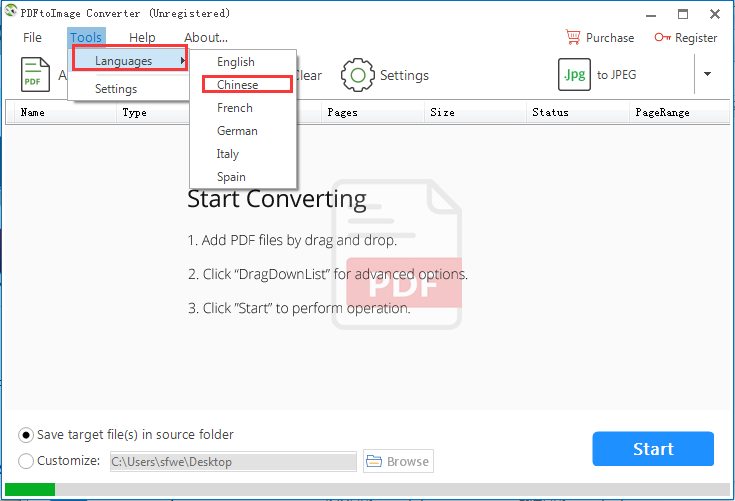Click the Jpg format icon
Viewport: 735px width, 501px height.
click(x=574, y=75)
